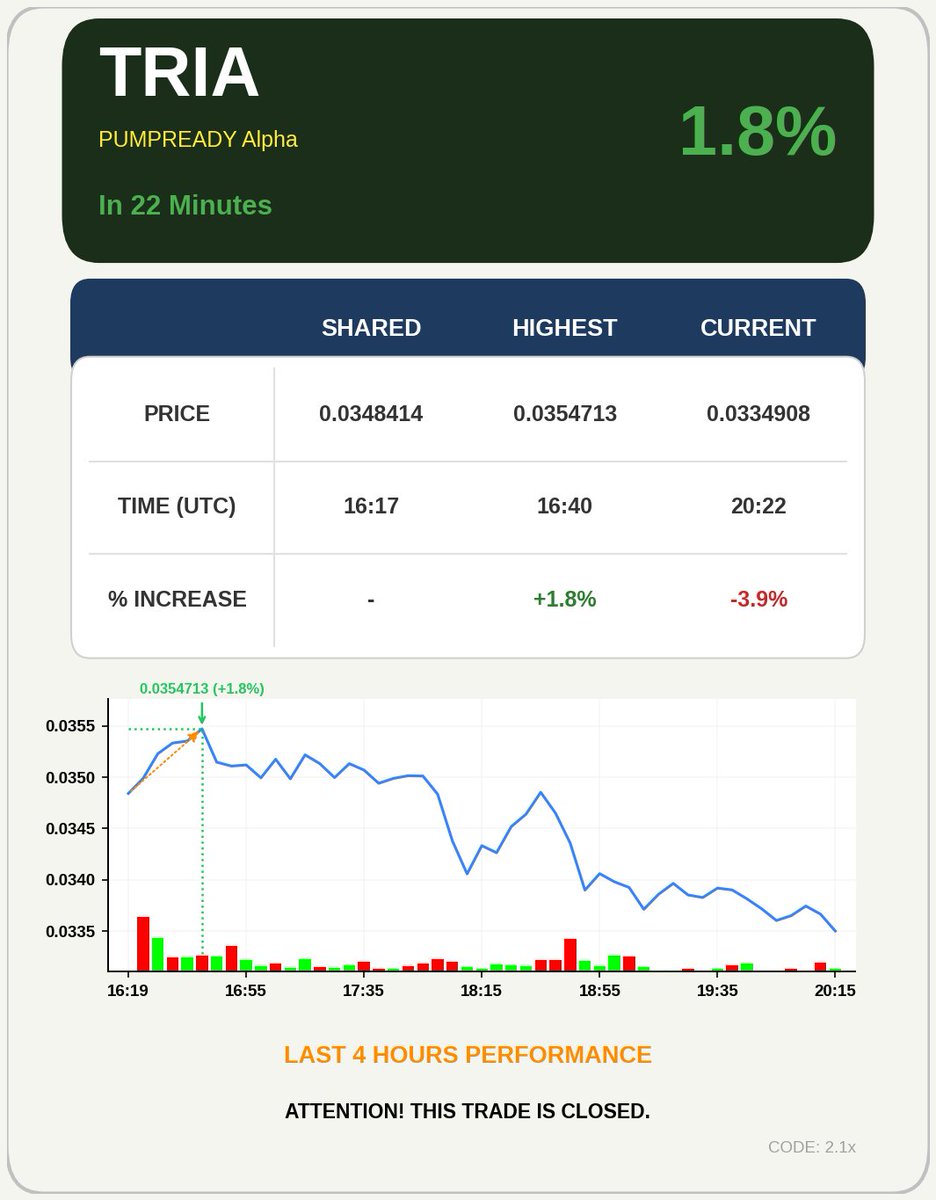Click the LAST 4 HOURS PERFORMANCE caption
The width and height of the screenshot is (936, 1200).
(468, 1055)
